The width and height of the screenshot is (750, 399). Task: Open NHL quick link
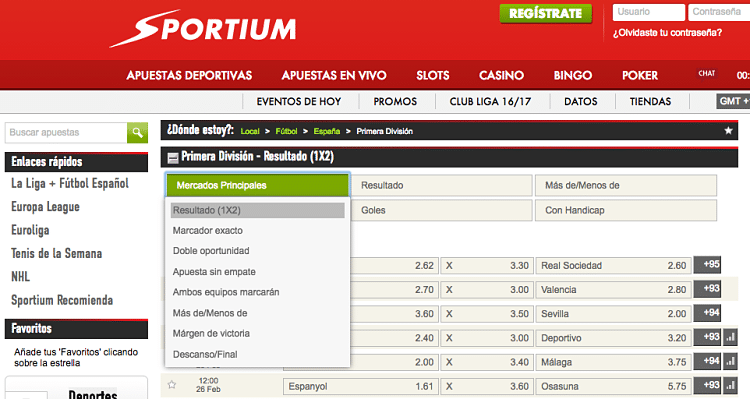[x=21, y=277]
